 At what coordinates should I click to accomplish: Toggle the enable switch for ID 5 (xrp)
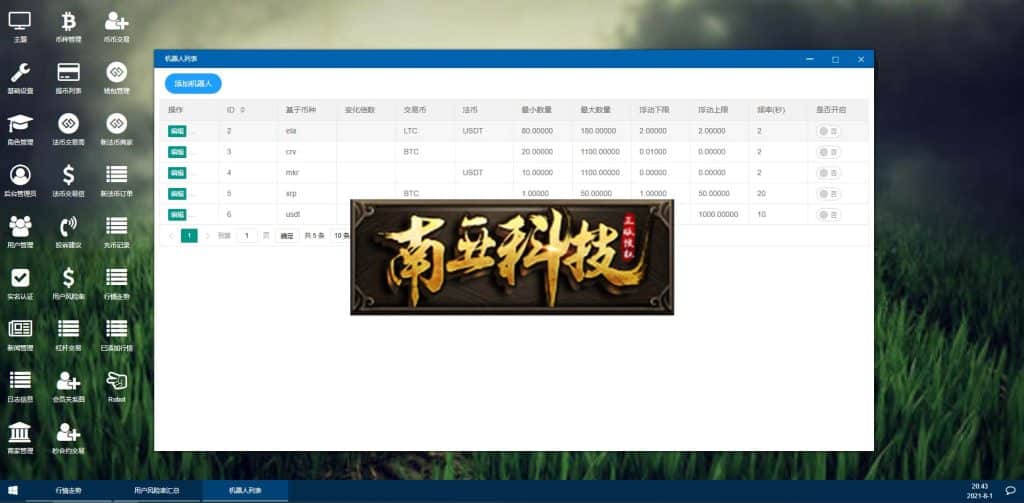(828, 194)
